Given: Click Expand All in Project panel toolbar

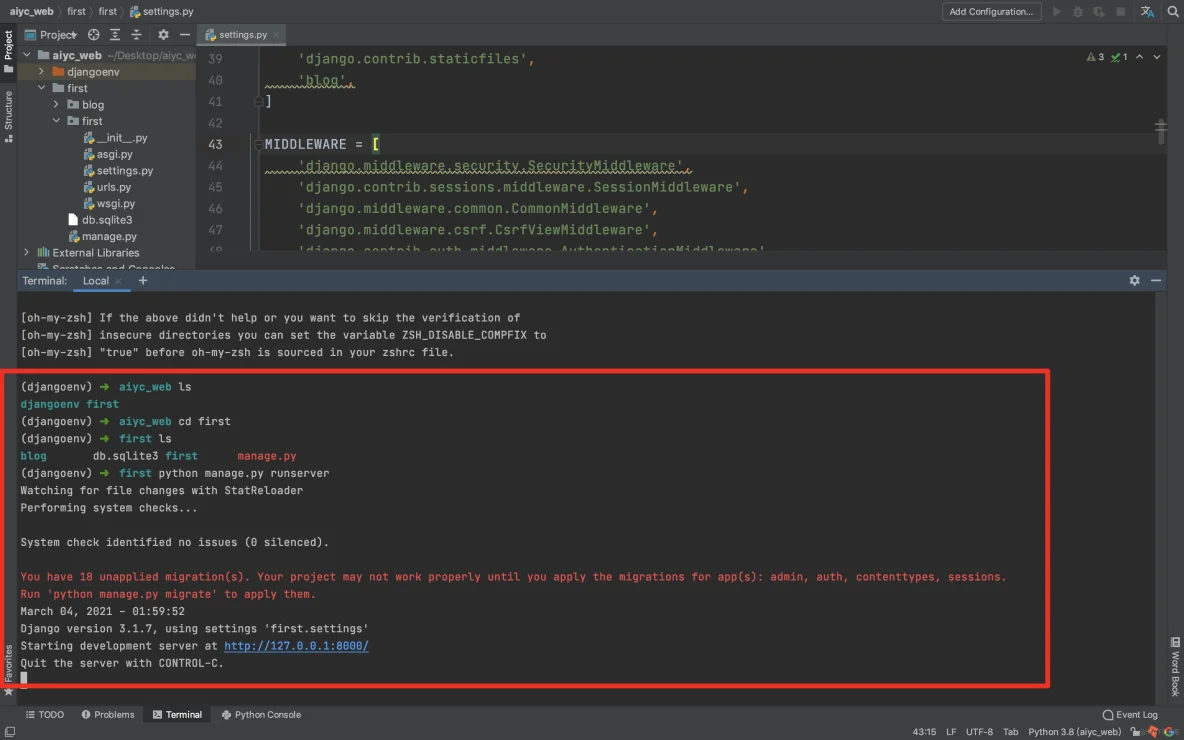Looking at the screenshot, I should pos(115,35).
